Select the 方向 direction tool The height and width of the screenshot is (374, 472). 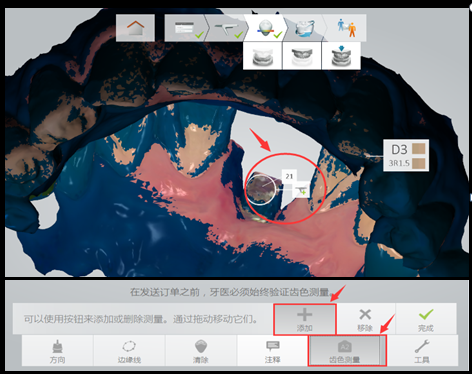[x=58, y=351]
